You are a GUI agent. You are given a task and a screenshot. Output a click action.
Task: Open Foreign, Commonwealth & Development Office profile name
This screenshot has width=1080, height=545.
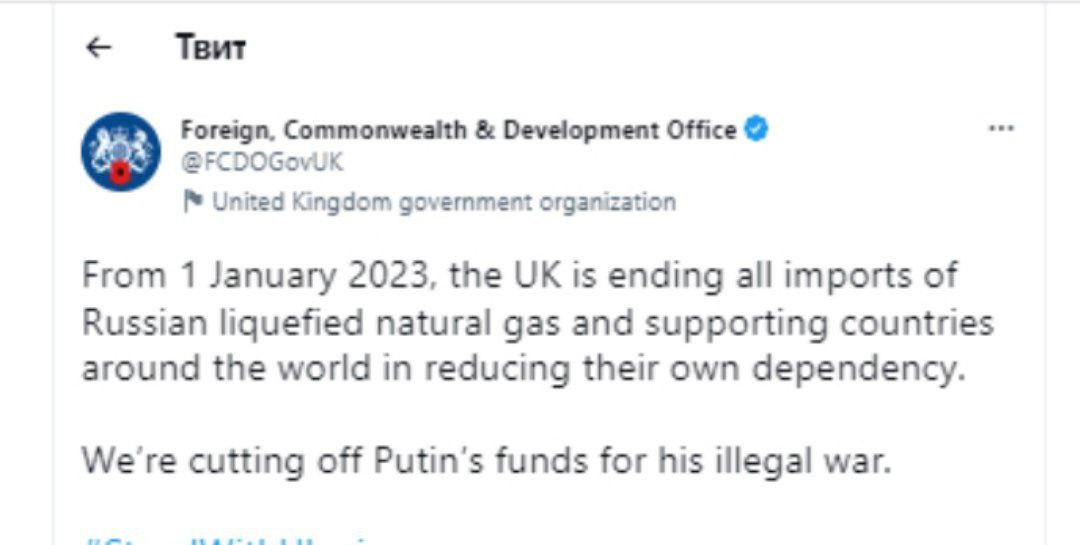click(x=459, y=130)
